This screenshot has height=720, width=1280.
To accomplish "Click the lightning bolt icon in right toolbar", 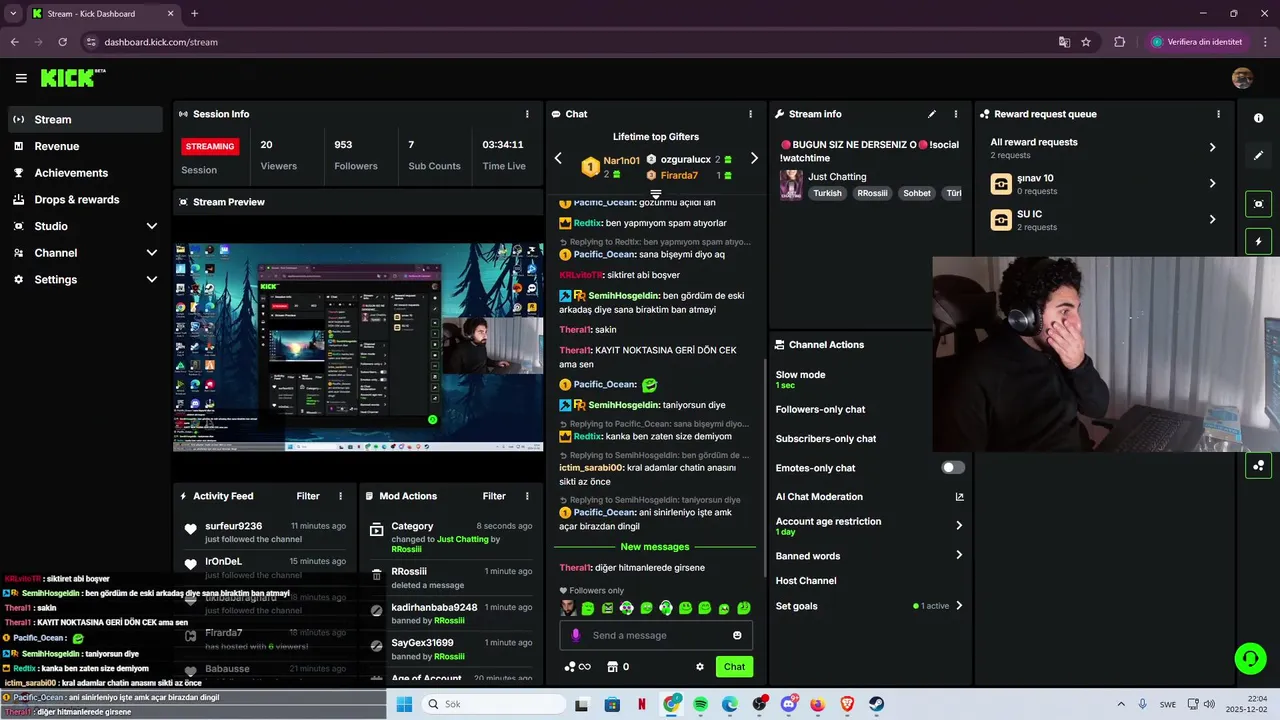I will point(1258,241).
